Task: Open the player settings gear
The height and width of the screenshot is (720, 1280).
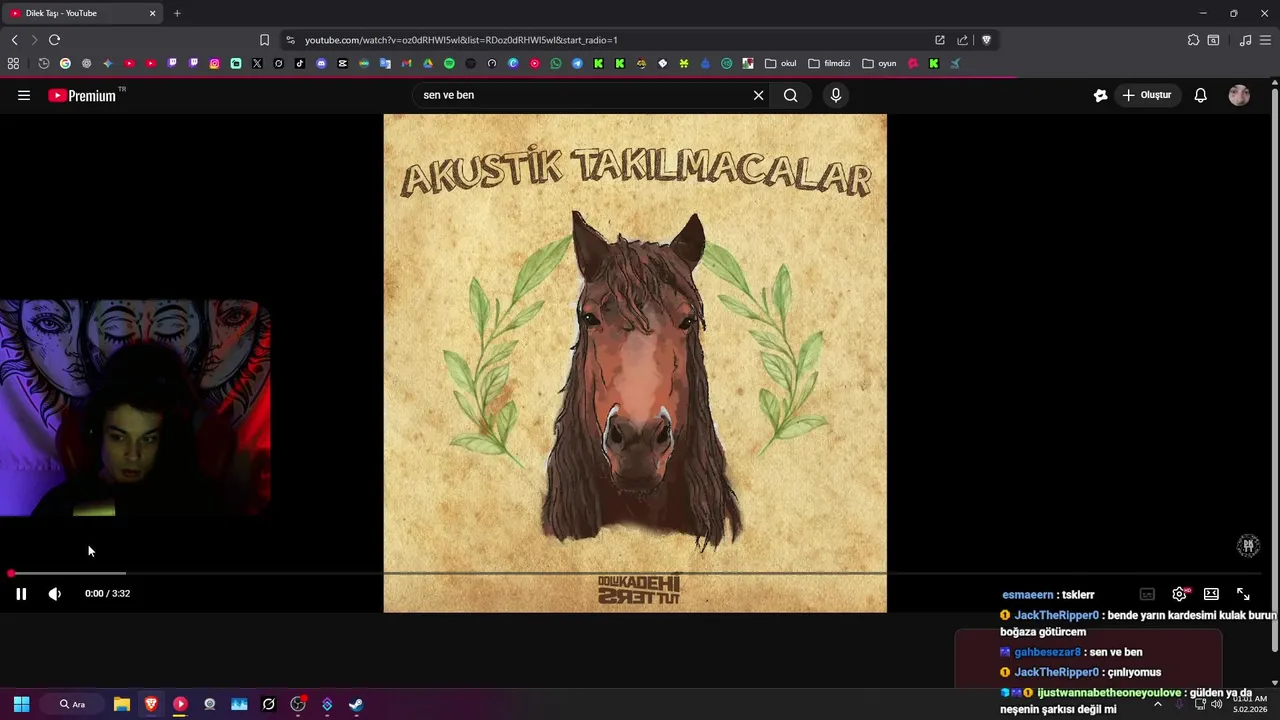Action: coord(1180,594)
